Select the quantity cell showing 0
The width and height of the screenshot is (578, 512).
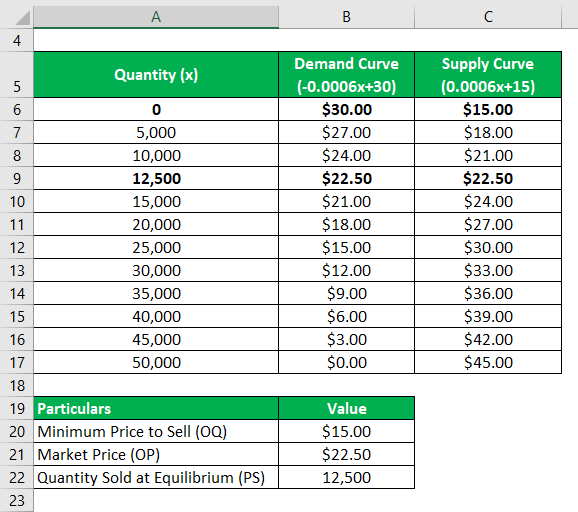156,109
